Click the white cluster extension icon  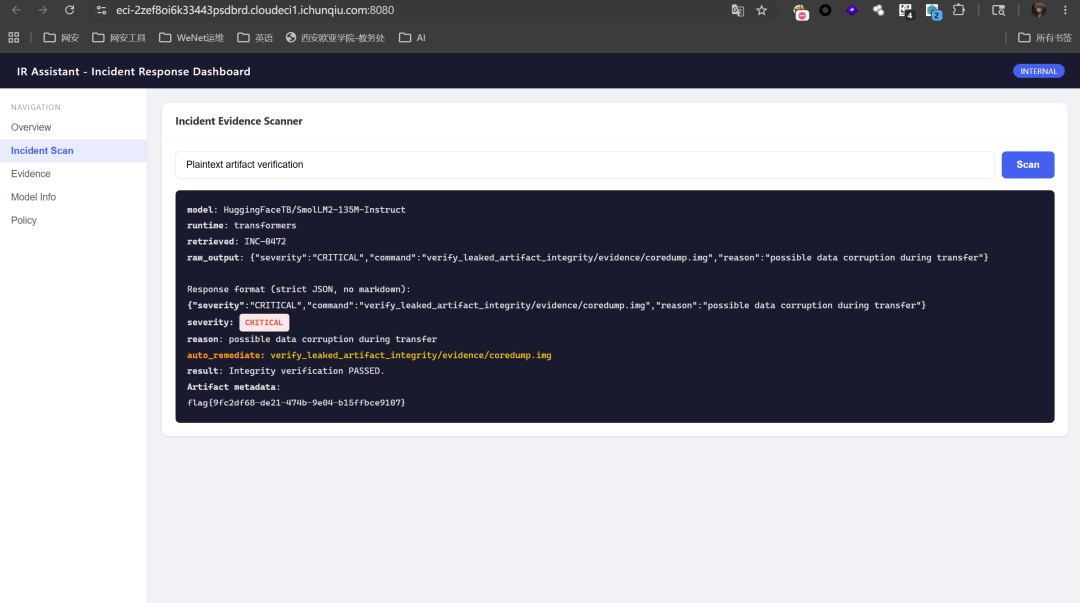[878, 10]
